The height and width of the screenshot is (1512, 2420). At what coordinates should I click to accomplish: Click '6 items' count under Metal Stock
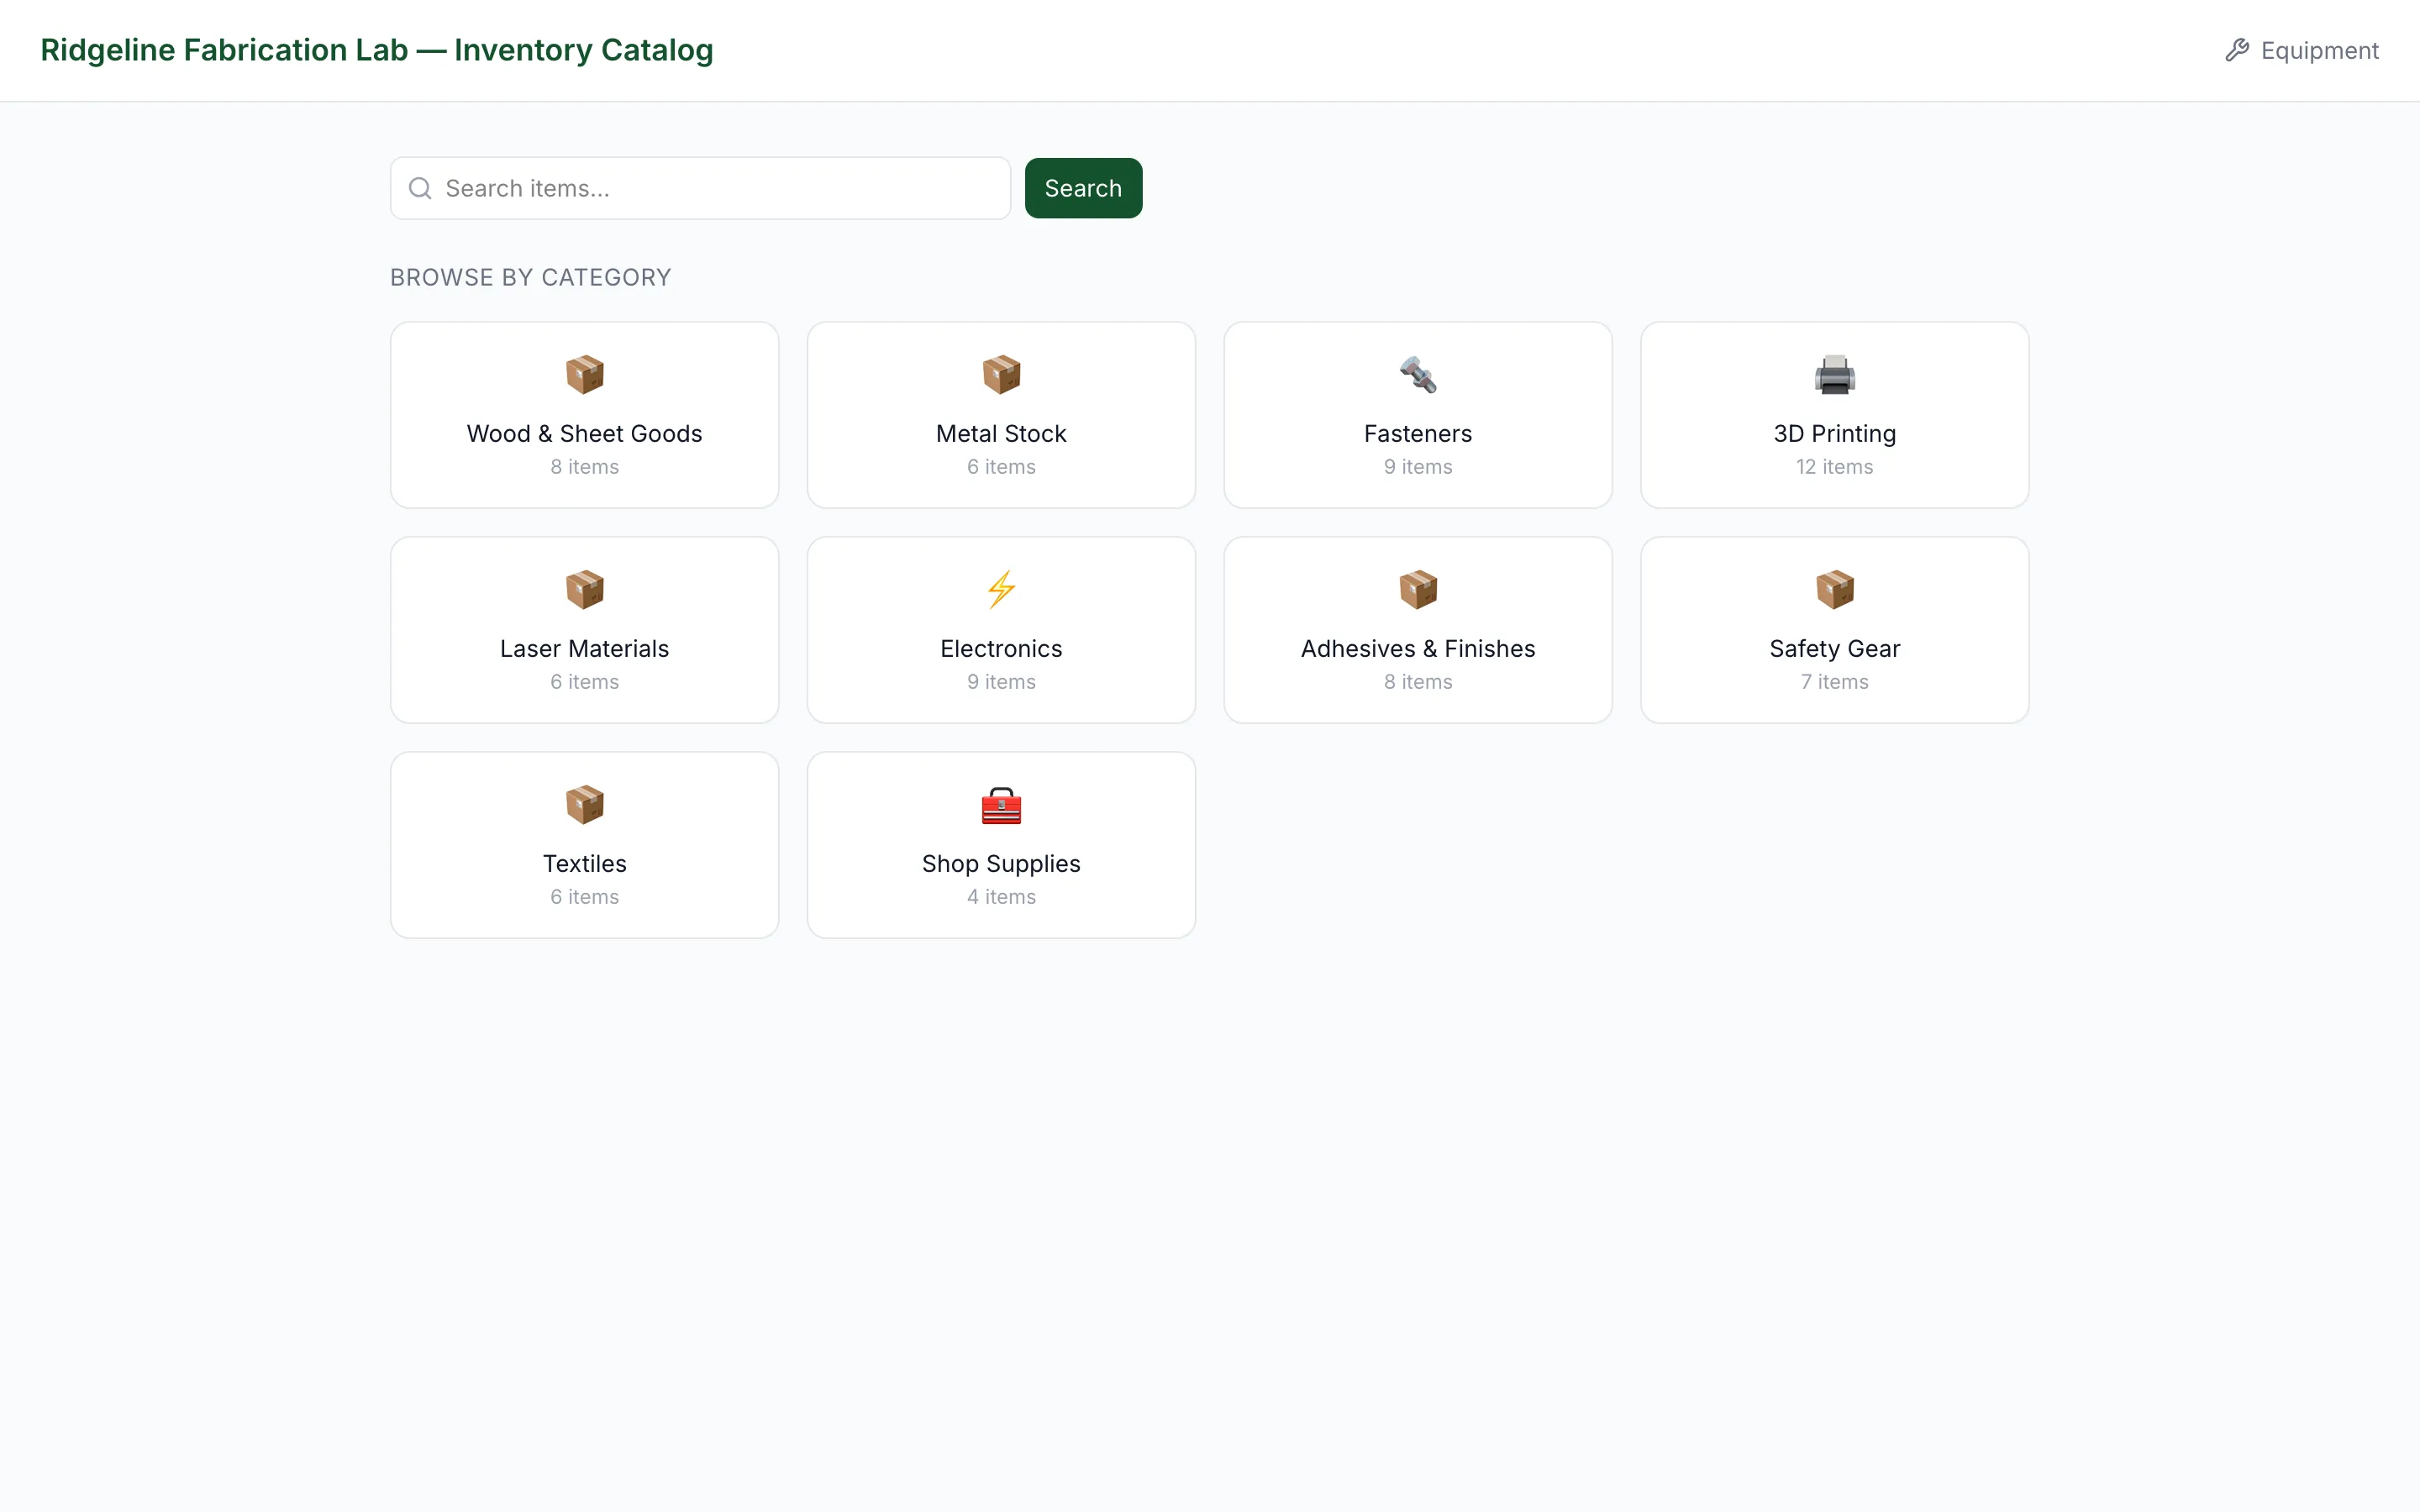tap(1001, 467)
